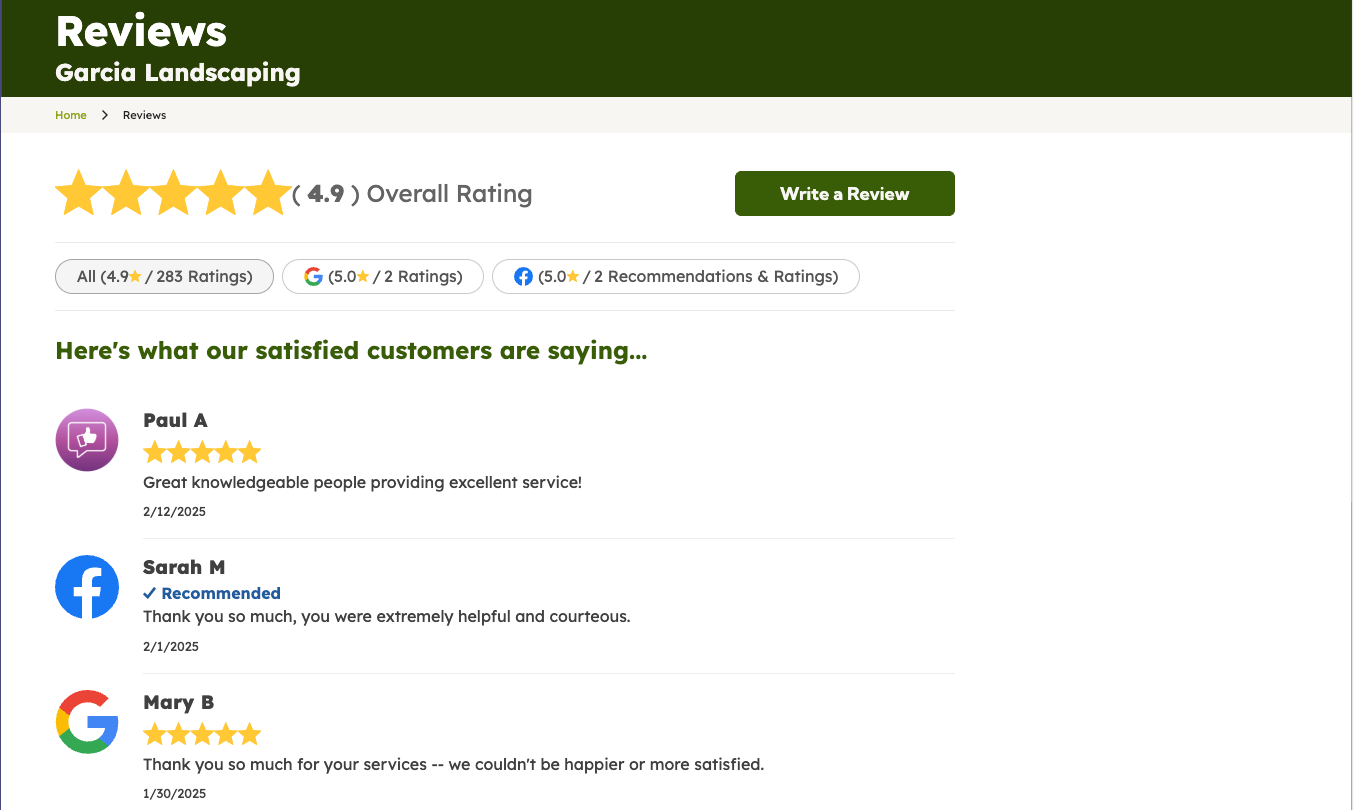Click Paul A's five-star rating

201,453
